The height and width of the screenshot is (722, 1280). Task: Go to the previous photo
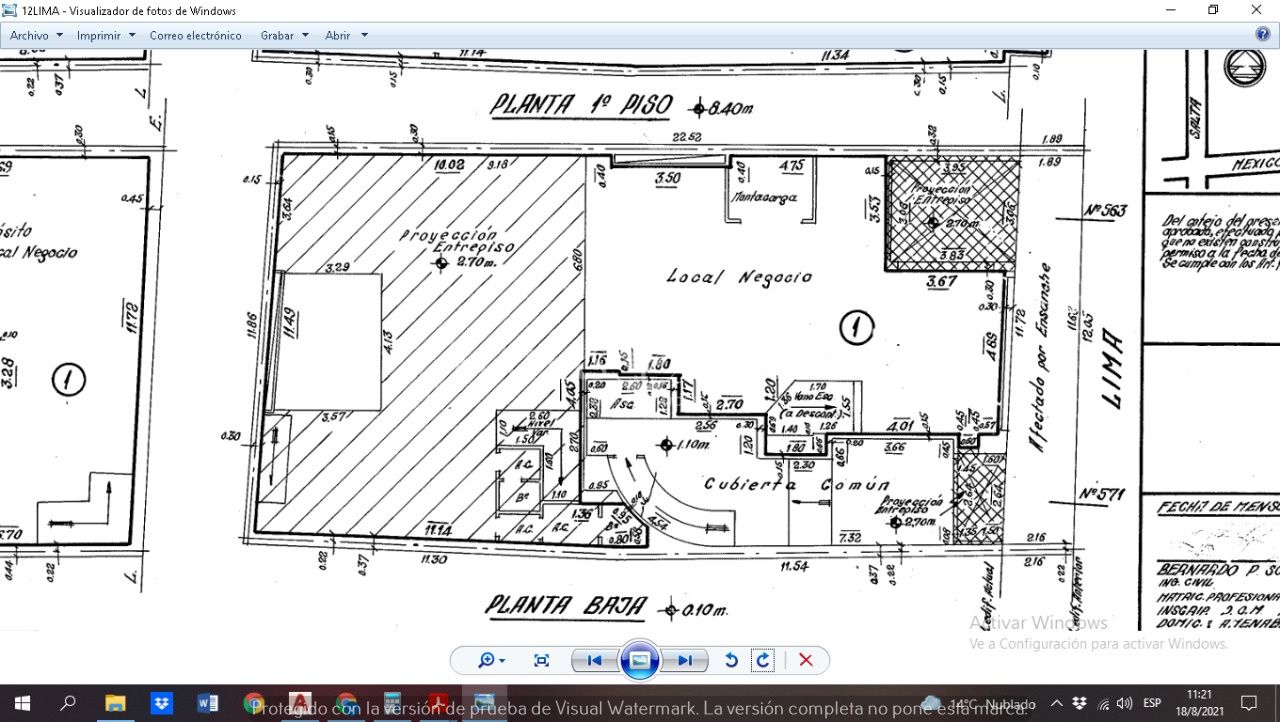tap(594, 660)
